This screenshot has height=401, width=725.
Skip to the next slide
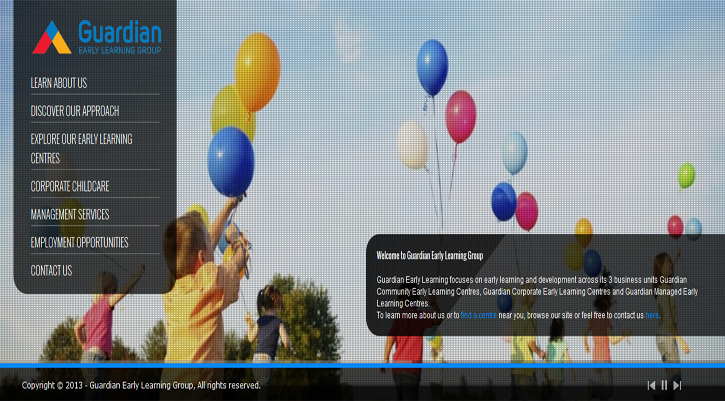point(677,385)
